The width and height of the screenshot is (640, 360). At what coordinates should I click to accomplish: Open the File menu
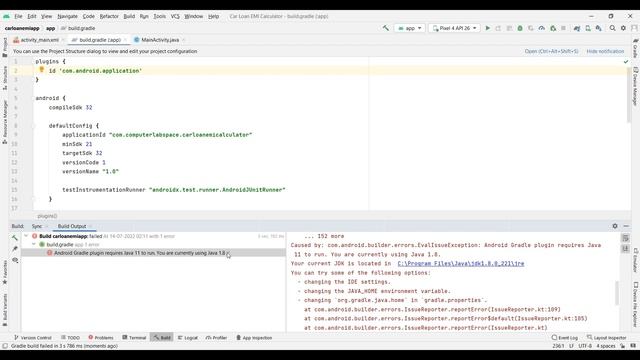click(x=18, y=16)
